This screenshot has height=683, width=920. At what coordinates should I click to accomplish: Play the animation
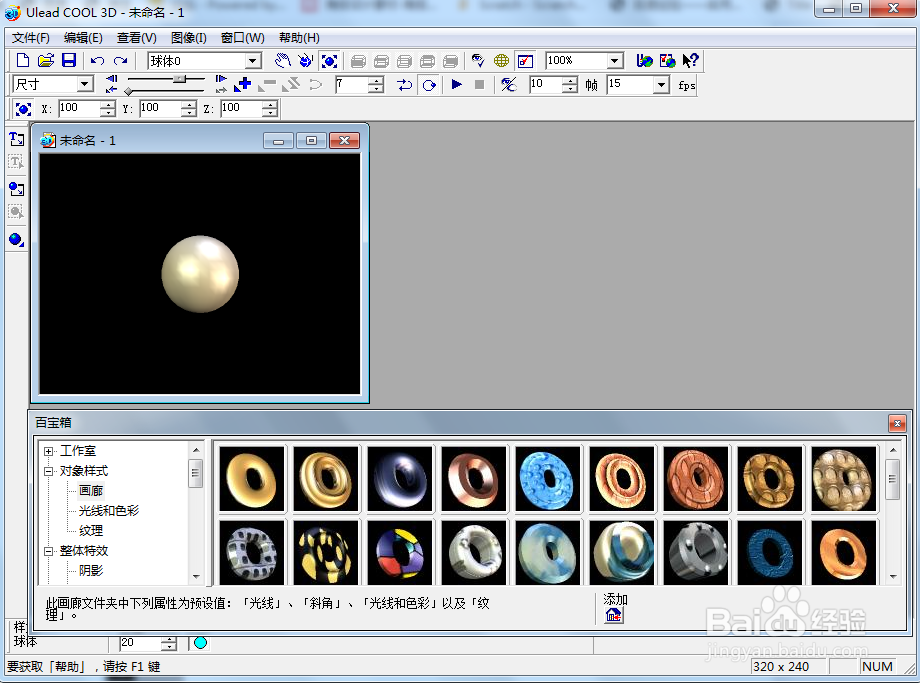point(456,84)
